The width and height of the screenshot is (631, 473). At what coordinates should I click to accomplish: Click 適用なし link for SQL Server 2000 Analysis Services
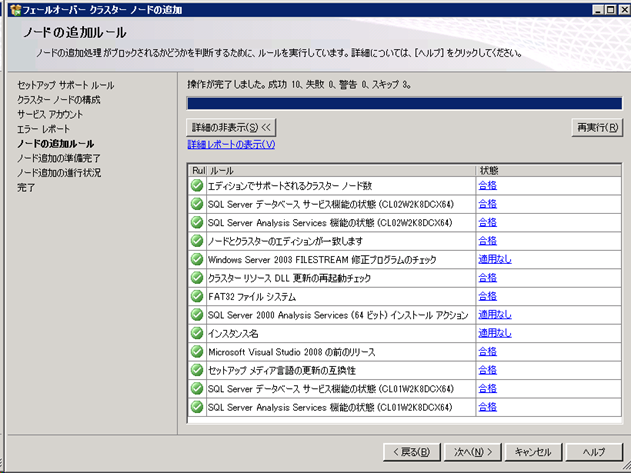click(x=495, y=315)
